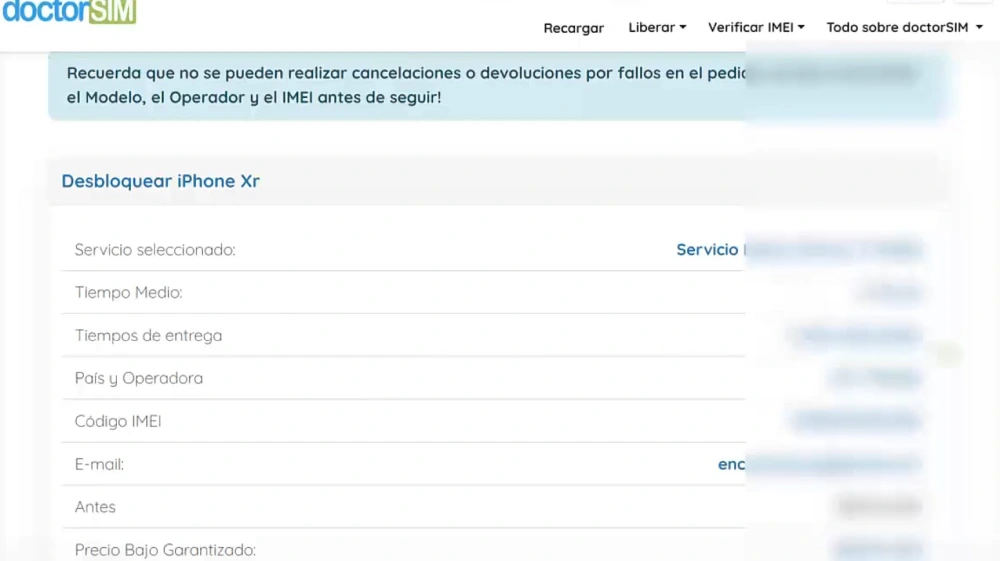
Task: Select the País y Operadora label
Action: point(138,379)
